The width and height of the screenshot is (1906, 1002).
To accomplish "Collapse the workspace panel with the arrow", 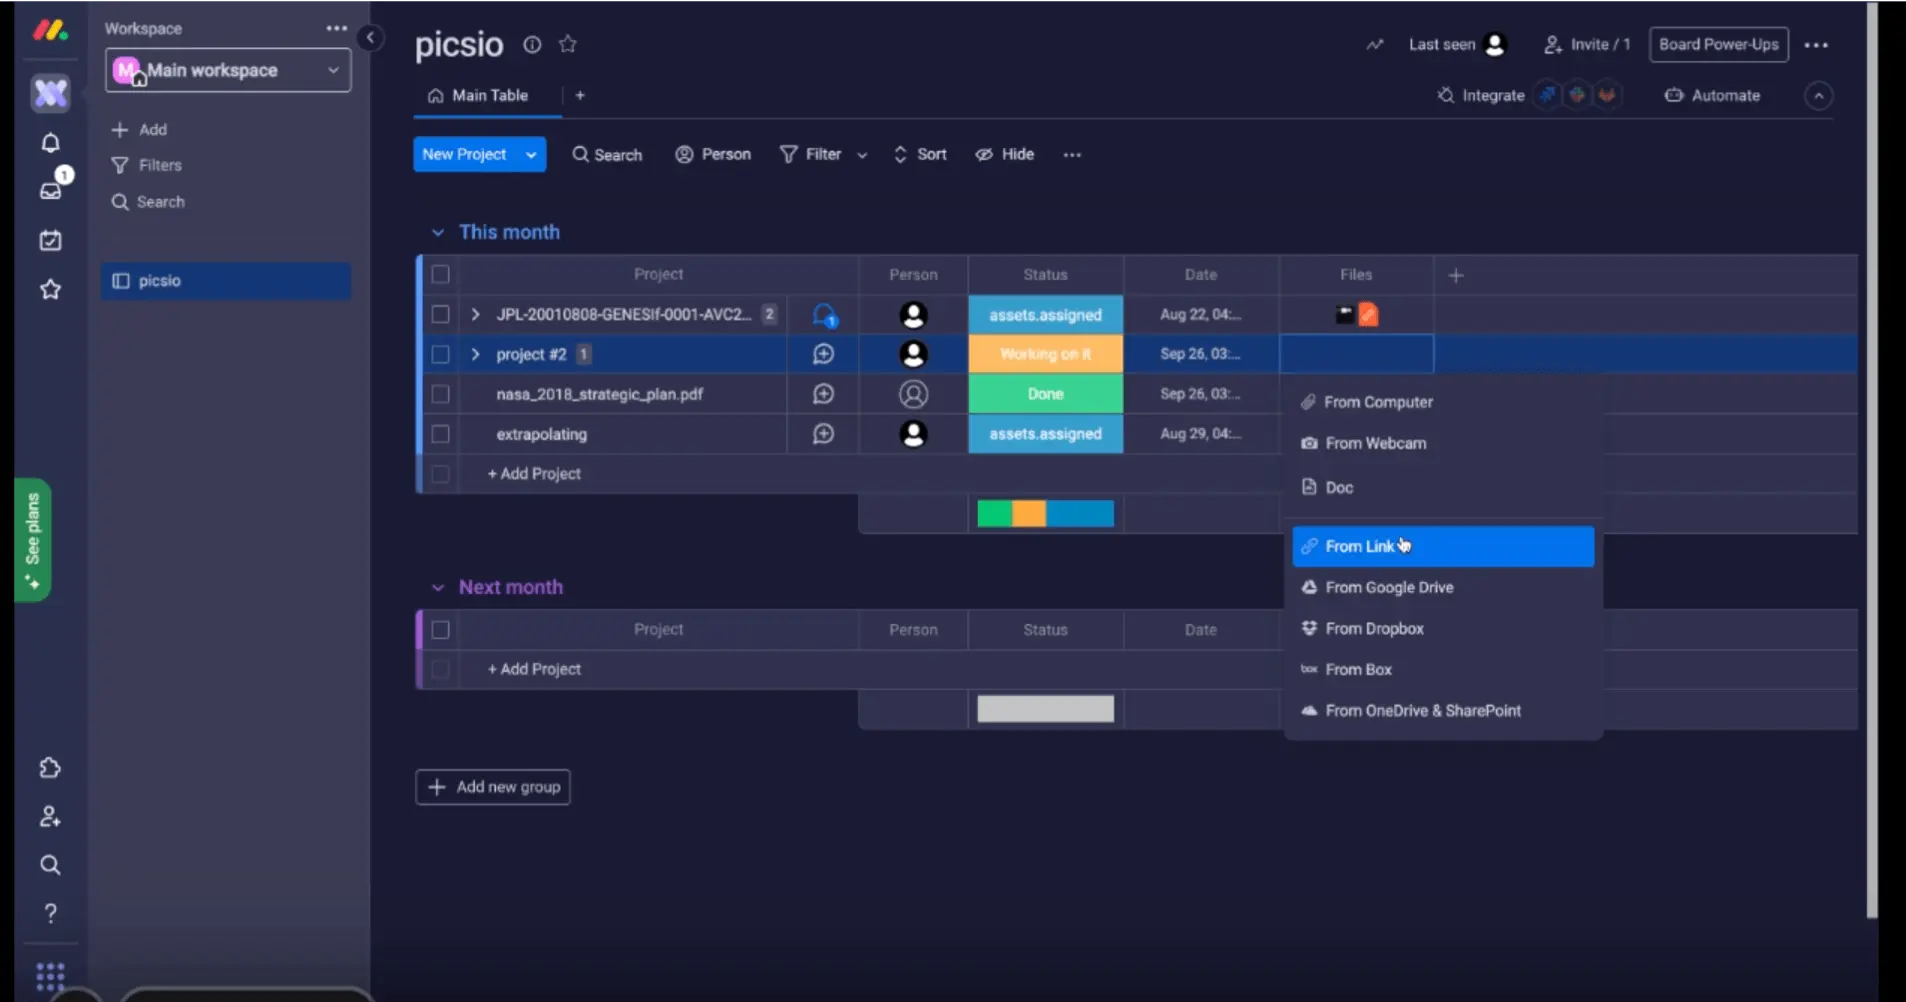I will tap(370, 38).
